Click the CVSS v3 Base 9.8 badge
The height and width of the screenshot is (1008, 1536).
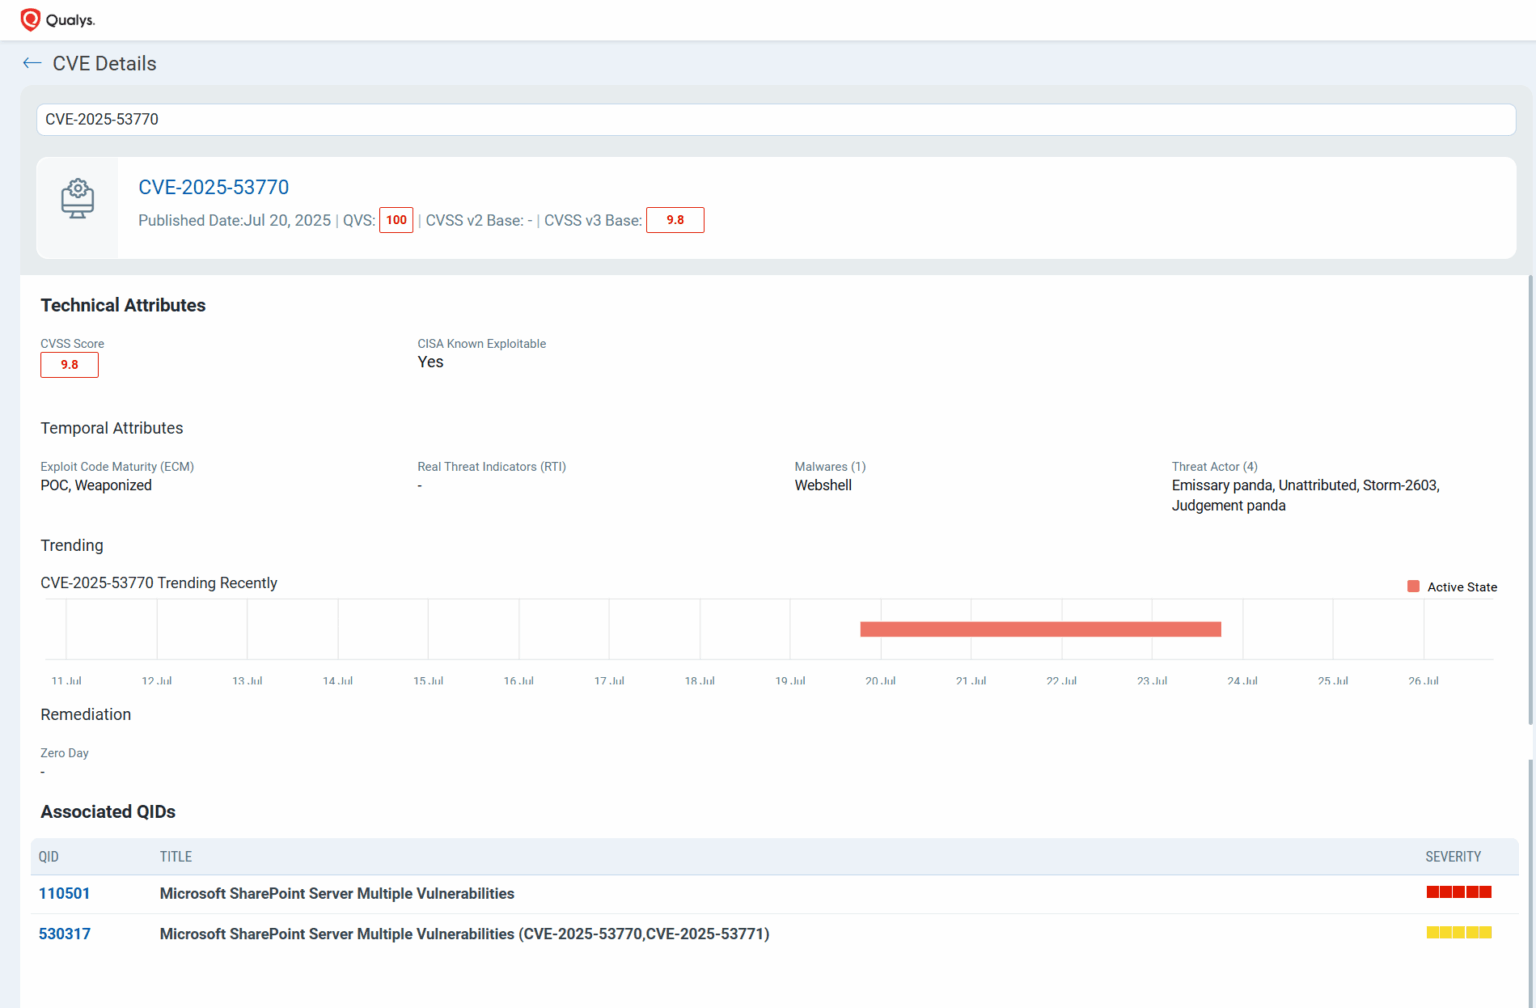(x=675, y=220)
